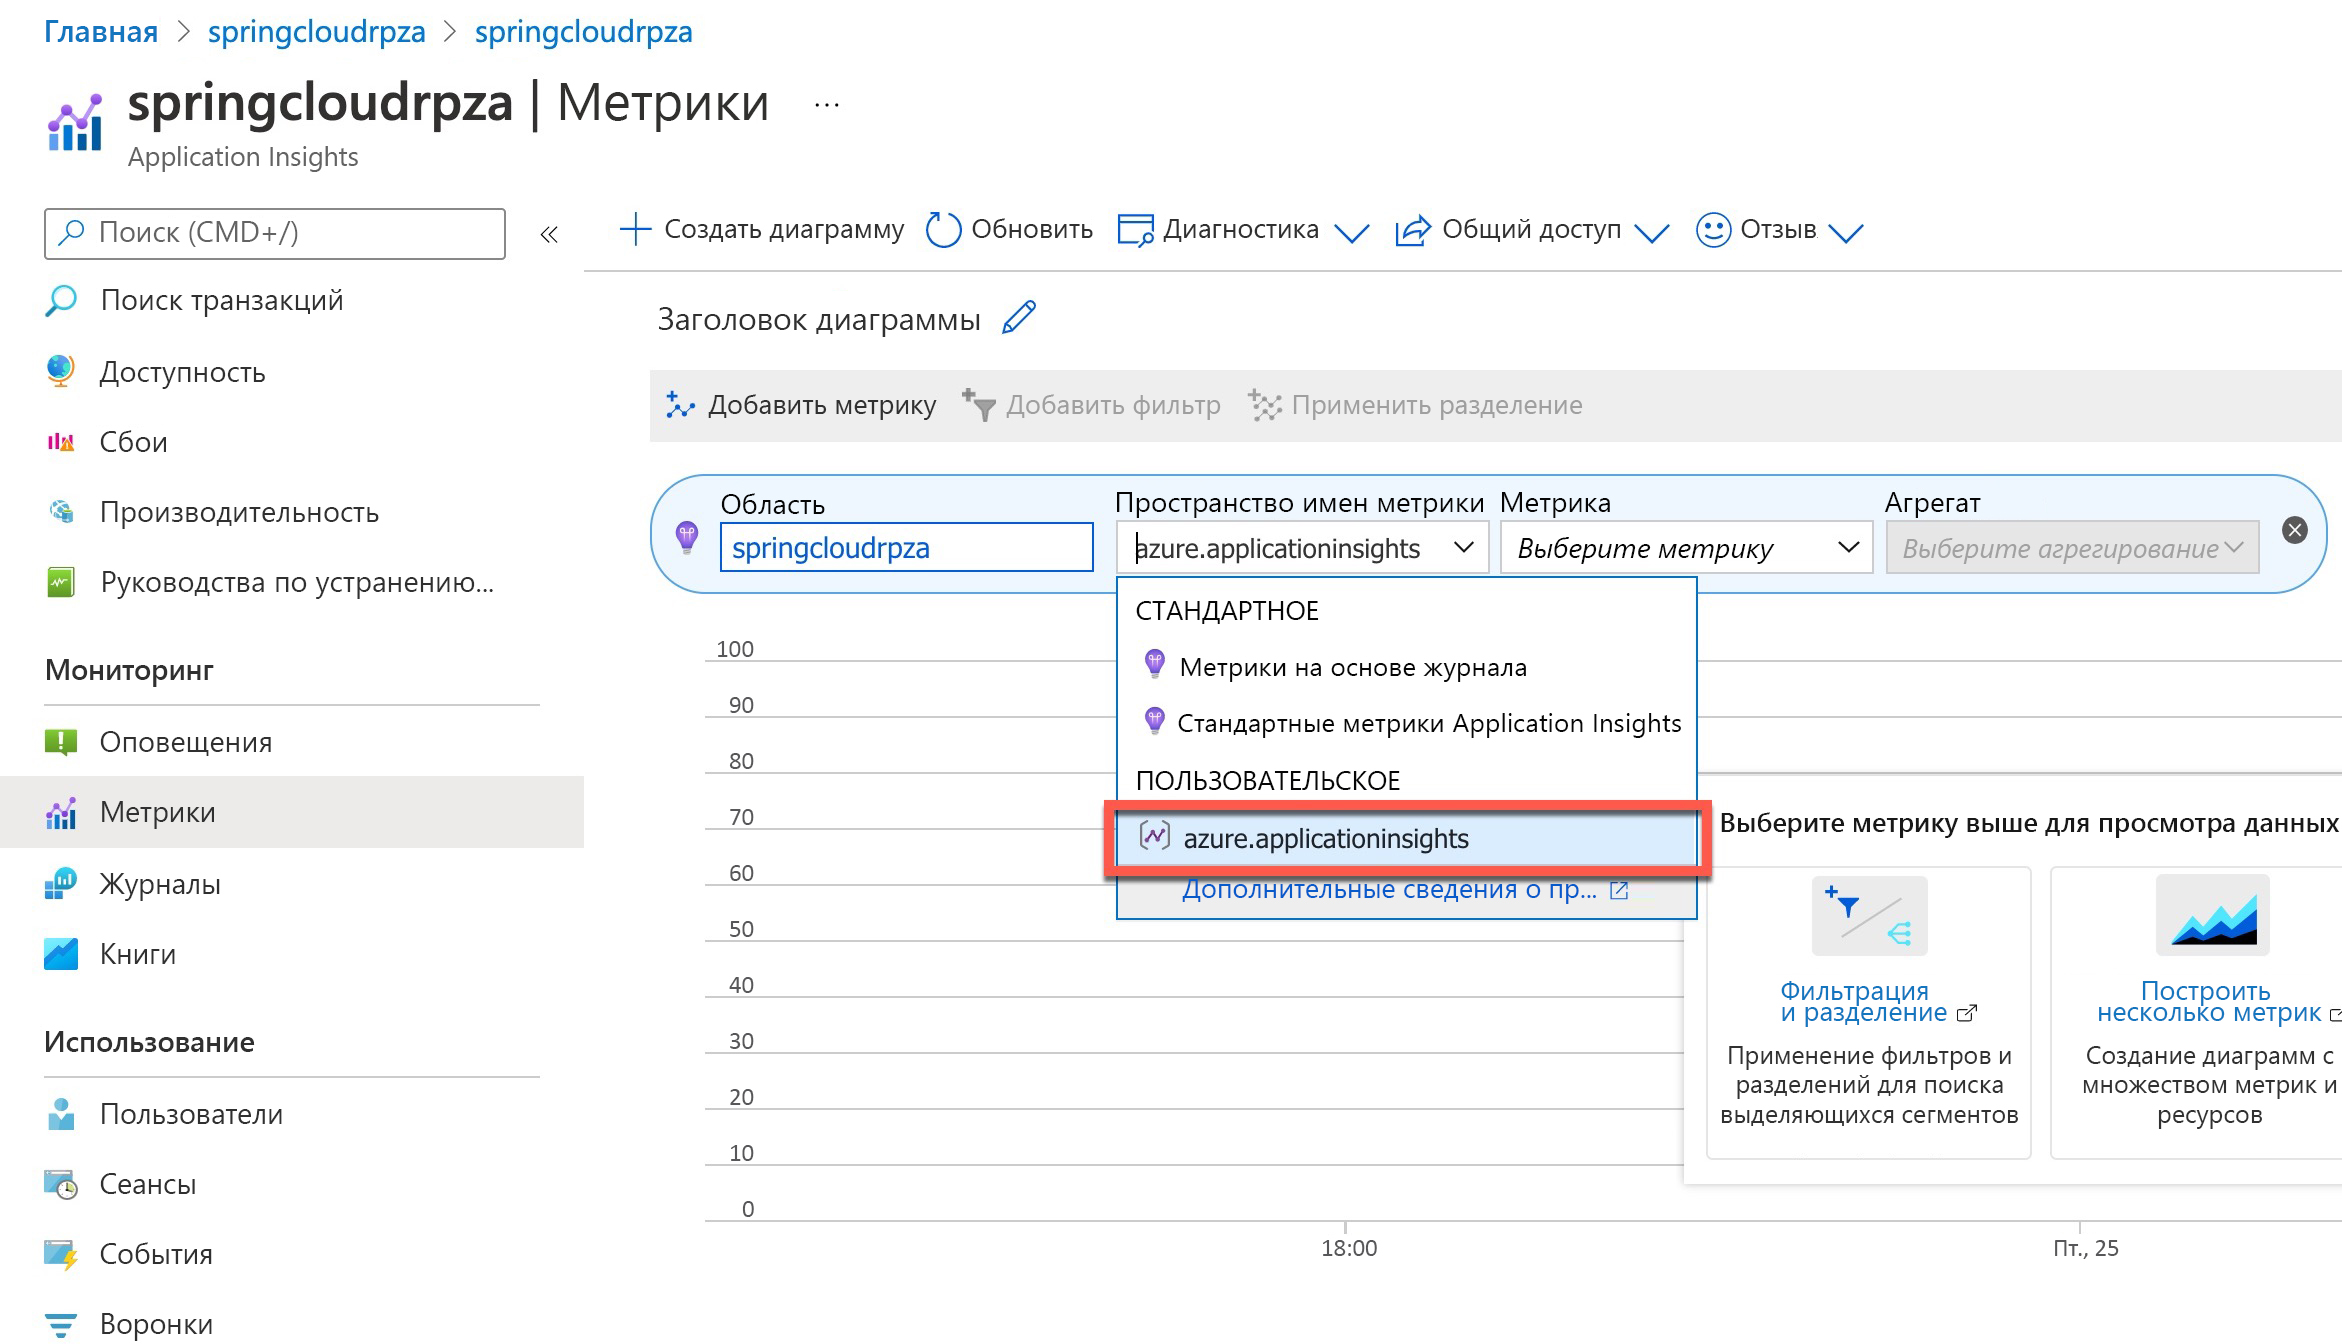The width and height of the screenshot is (2342, 1344).
Task: Open the more options ellipsis beside Метрики title
Action: (827, 104)
